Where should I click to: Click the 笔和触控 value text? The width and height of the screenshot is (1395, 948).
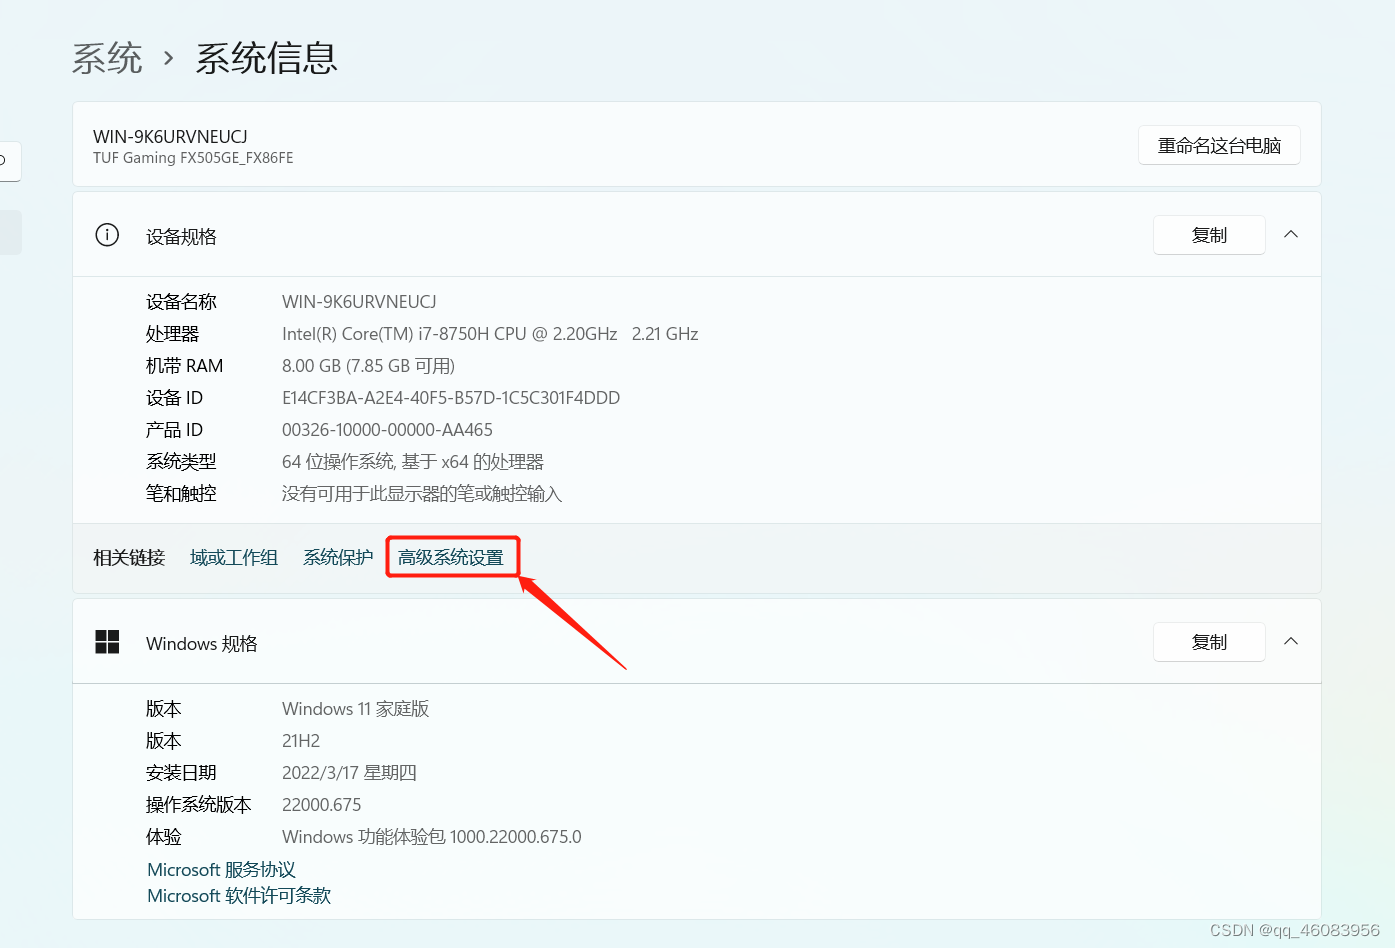(422, 494)
